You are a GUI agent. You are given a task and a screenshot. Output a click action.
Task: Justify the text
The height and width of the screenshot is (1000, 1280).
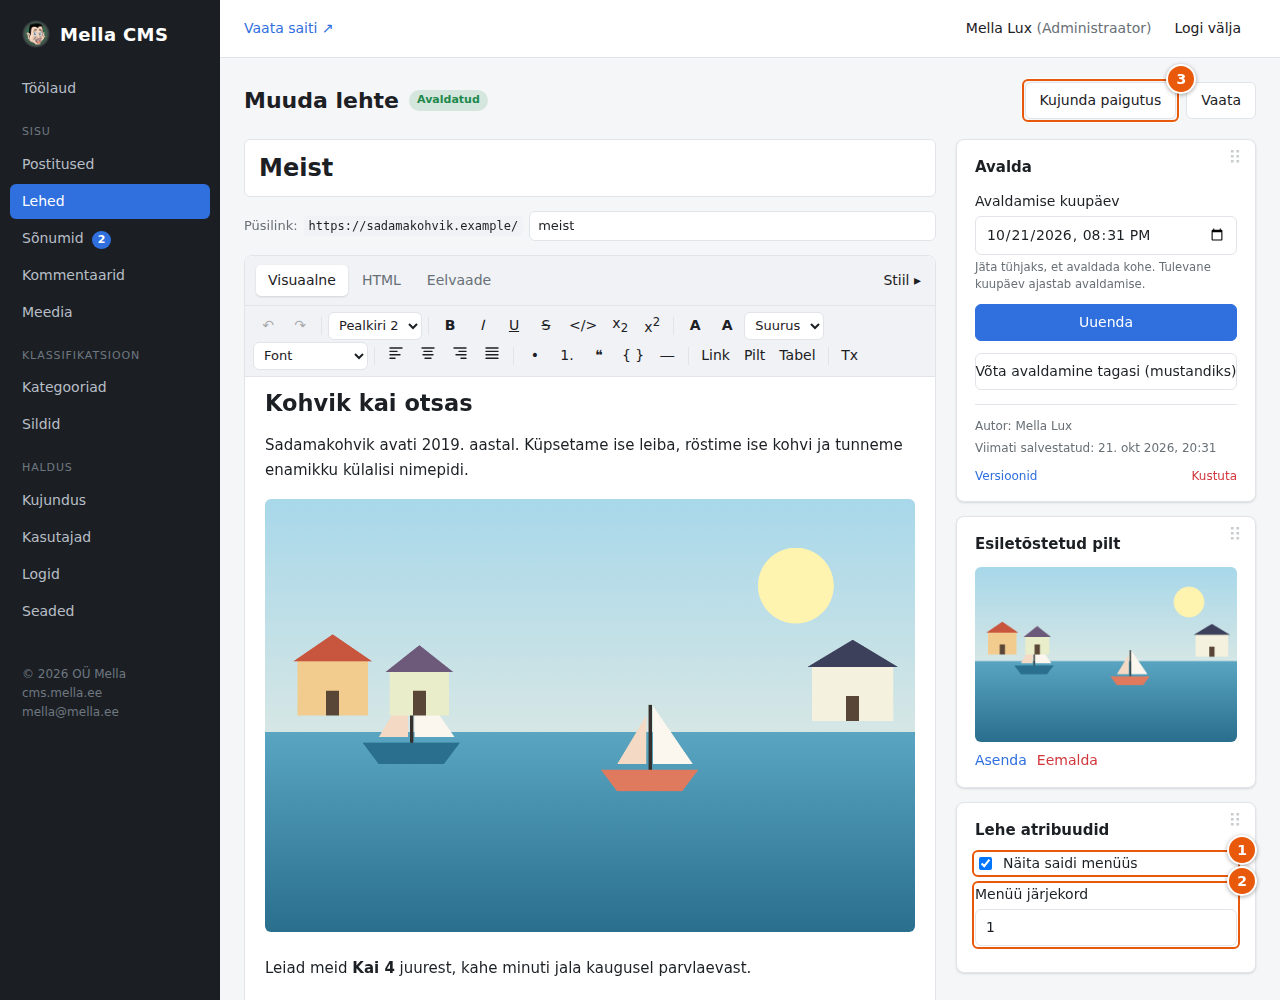tap(492, 355)
